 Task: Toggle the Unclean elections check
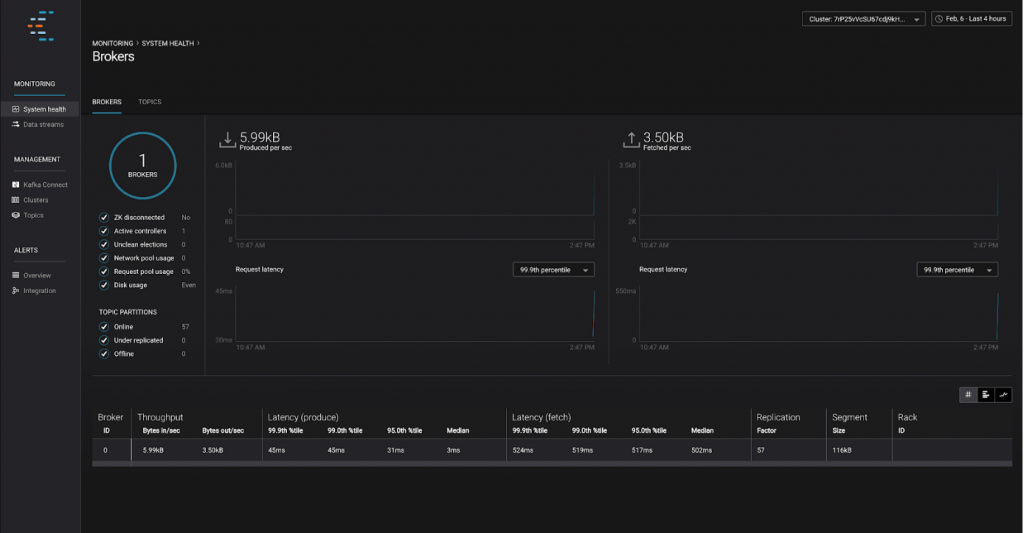click(x=104, y=244)
